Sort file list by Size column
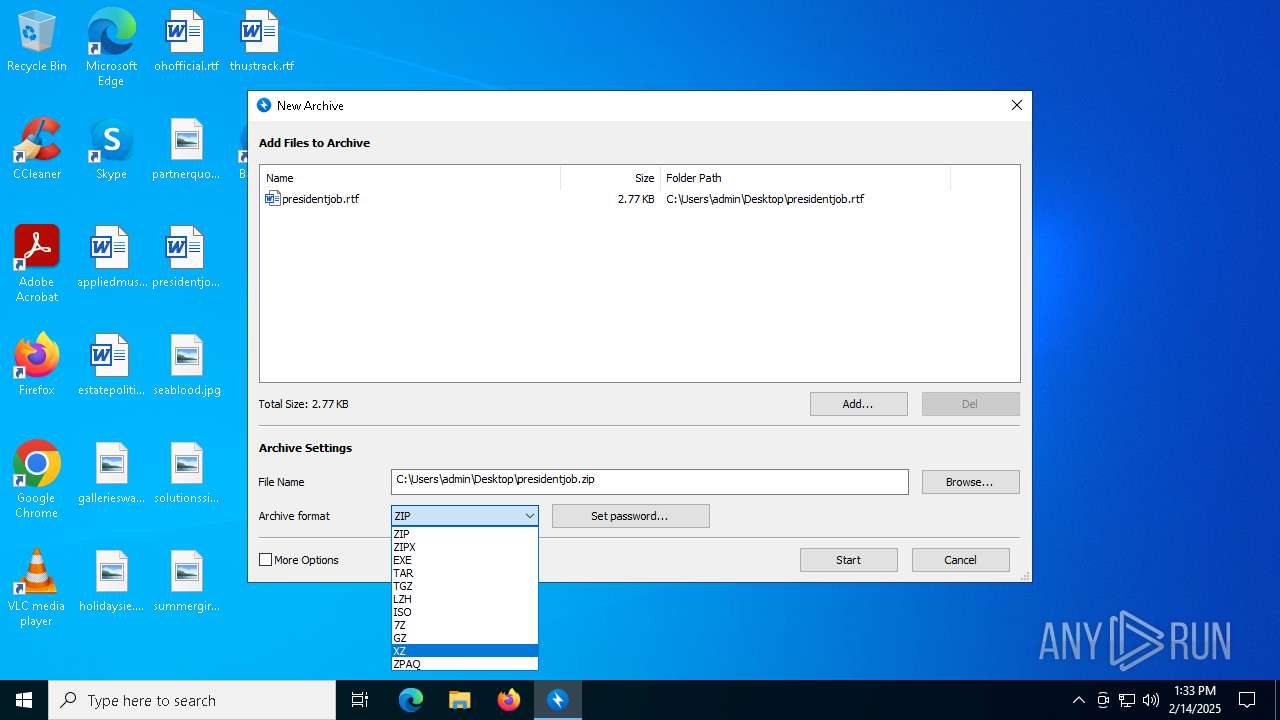 [x=610, y=178]
